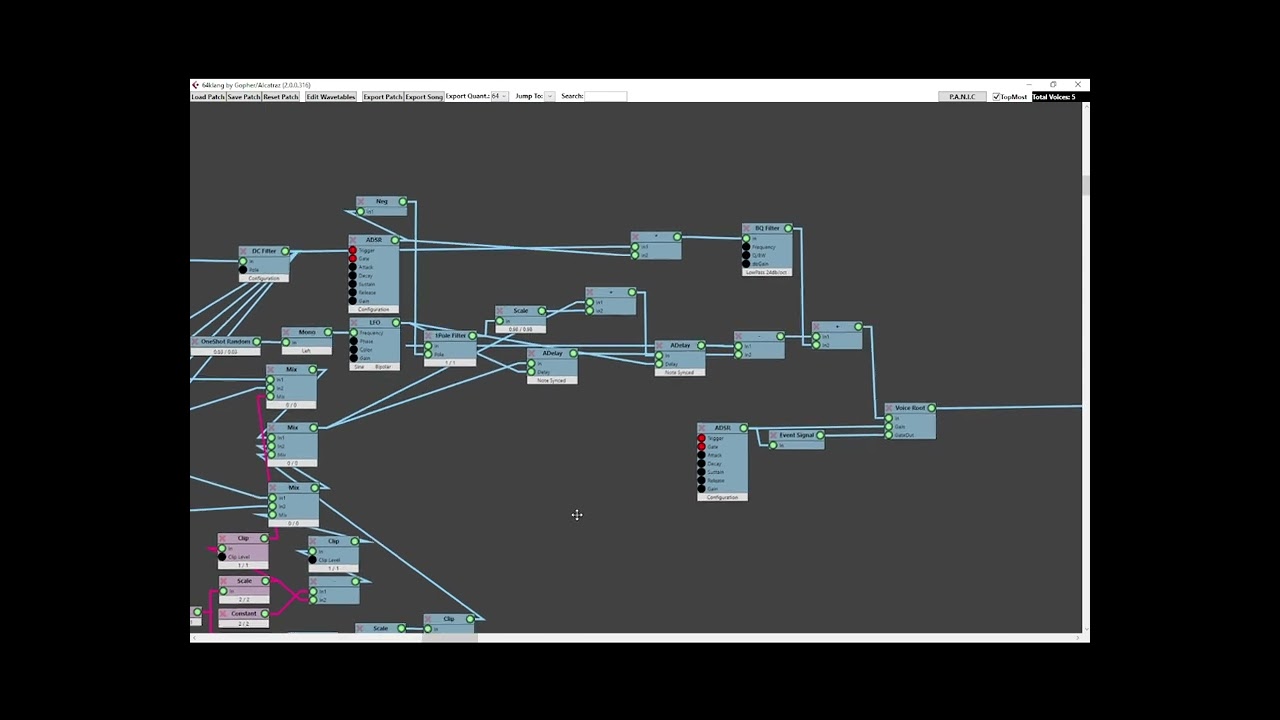Click the black Pole port on DC Filter

[x=243, y=270]
